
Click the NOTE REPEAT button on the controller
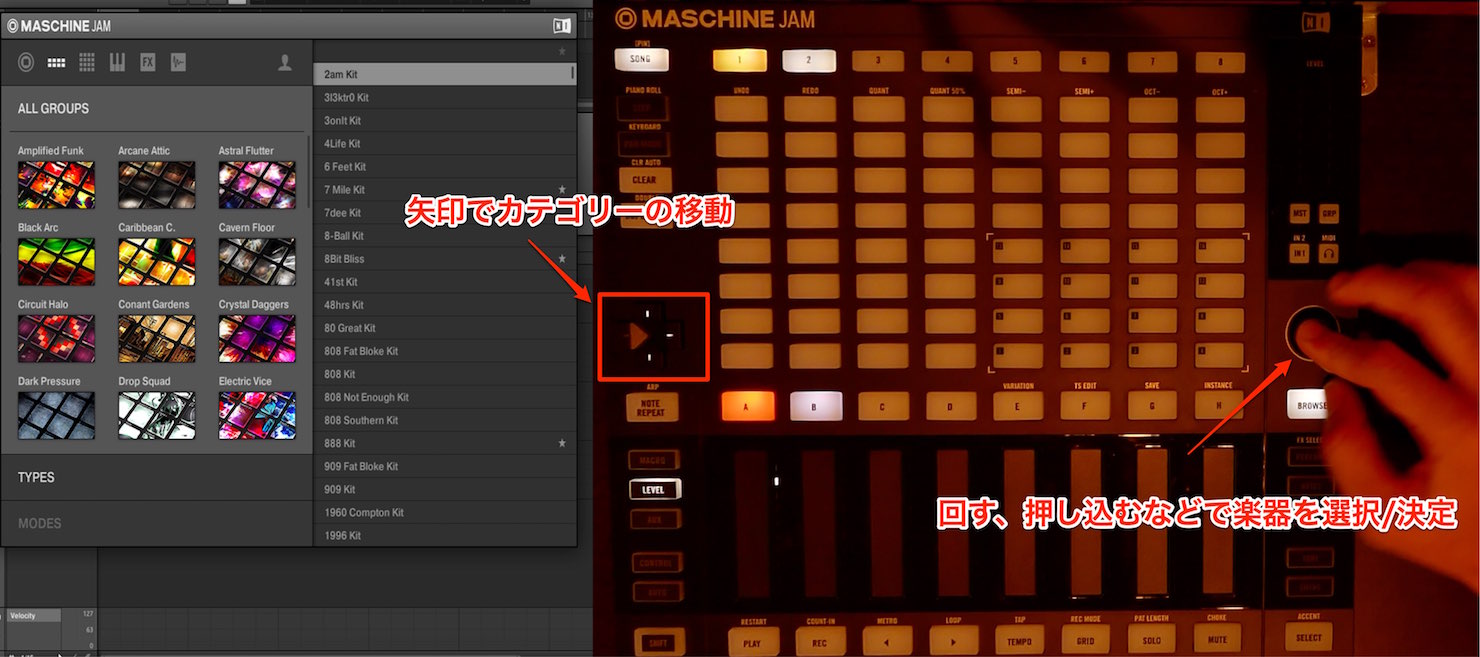click(651, 407)
